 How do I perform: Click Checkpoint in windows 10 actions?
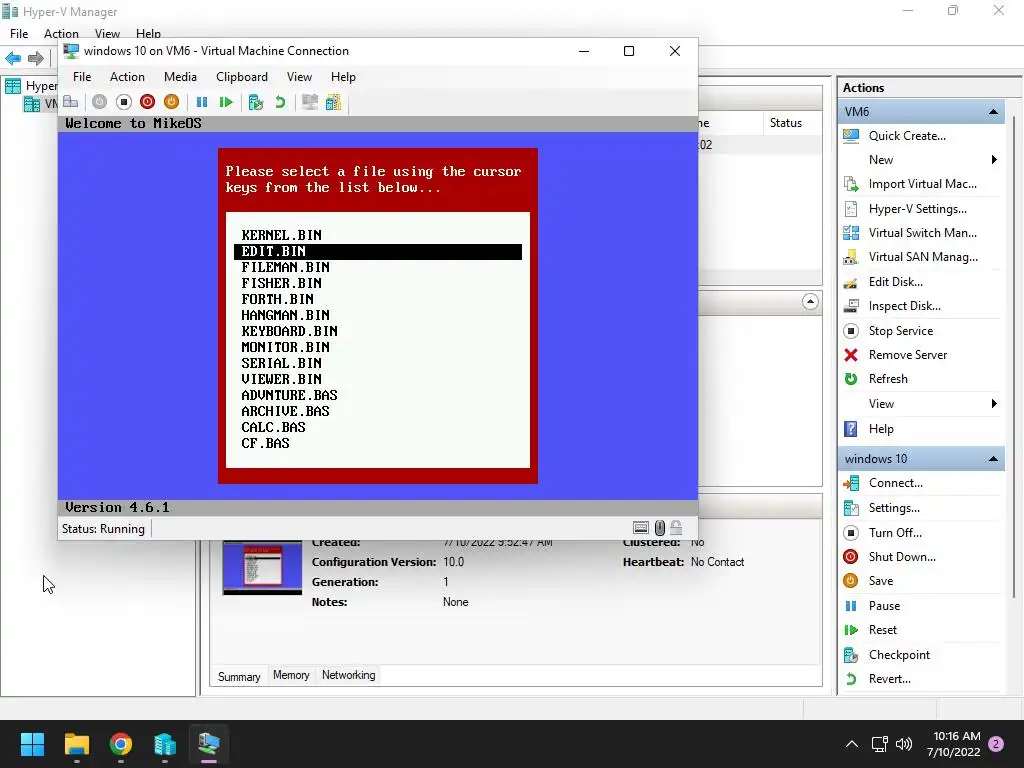[899, 655]
